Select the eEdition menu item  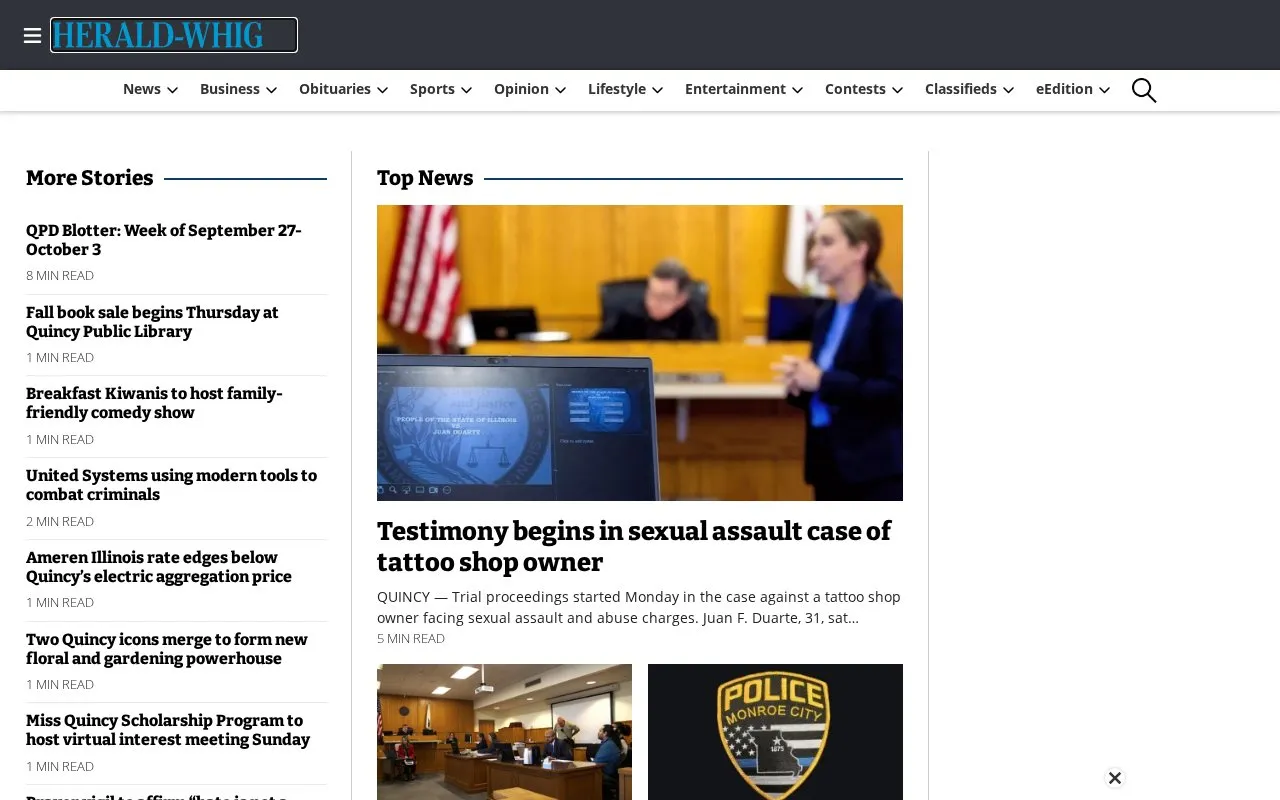pos(1064,89)
